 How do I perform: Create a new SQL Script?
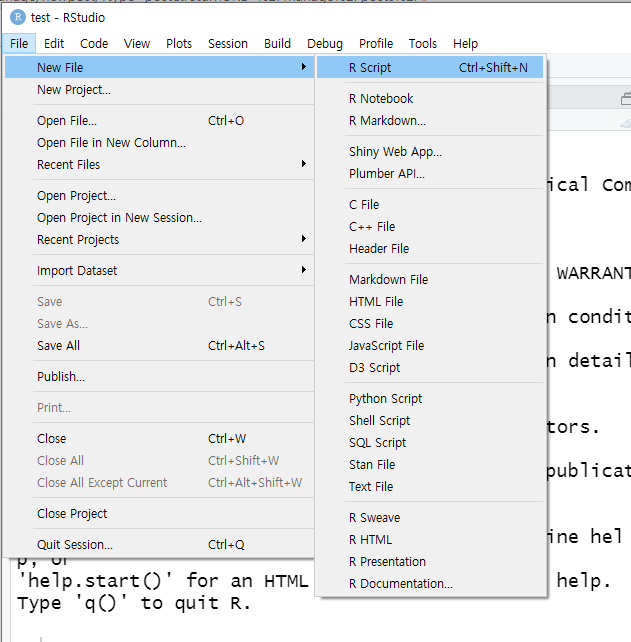click(x=430, y=443)
